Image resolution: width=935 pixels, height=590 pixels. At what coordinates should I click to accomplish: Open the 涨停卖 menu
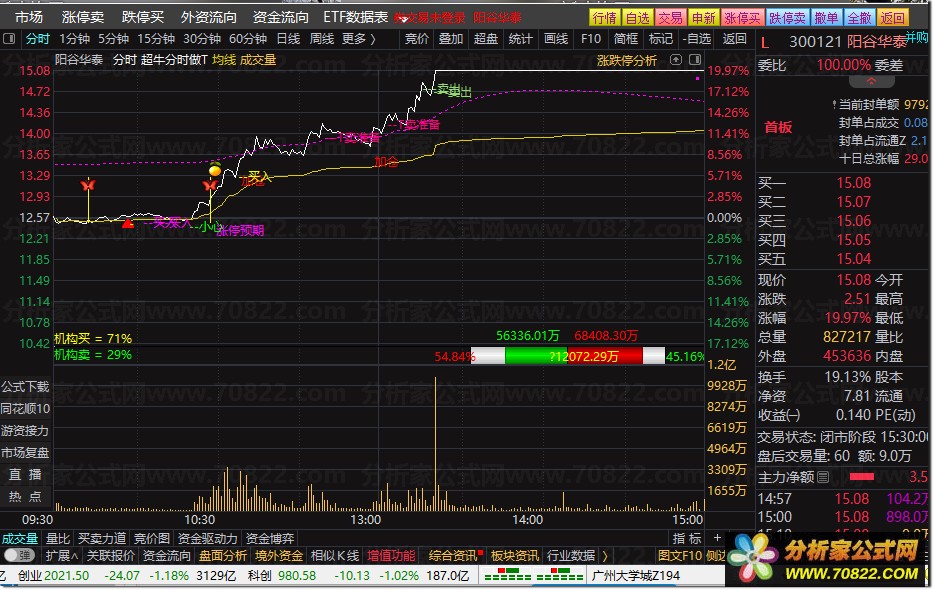[x=83, y=18]
